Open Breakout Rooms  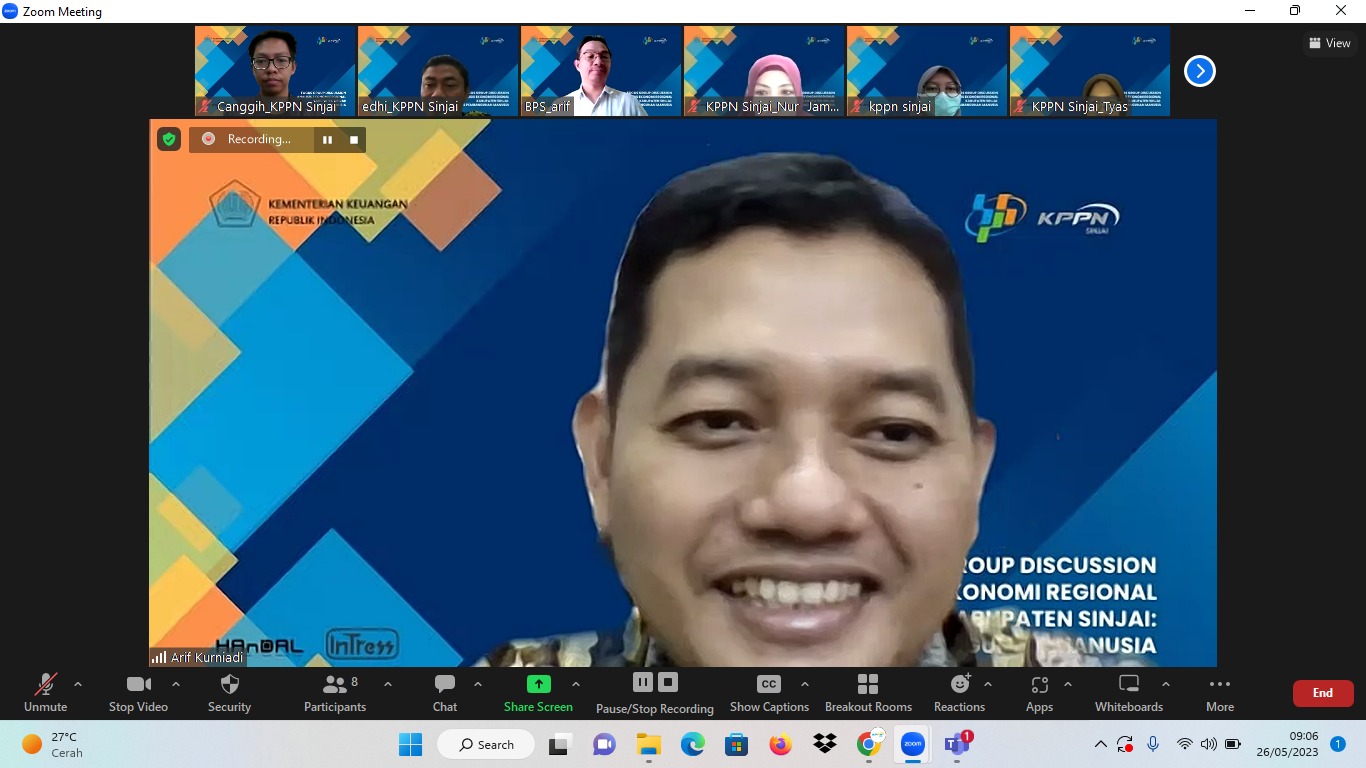[868, 692]
